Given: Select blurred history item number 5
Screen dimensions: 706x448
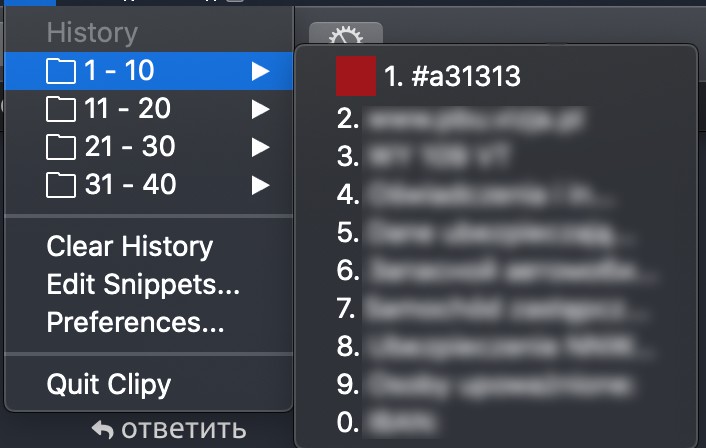Looking at the screenshot, I should [x=496, y=233].
